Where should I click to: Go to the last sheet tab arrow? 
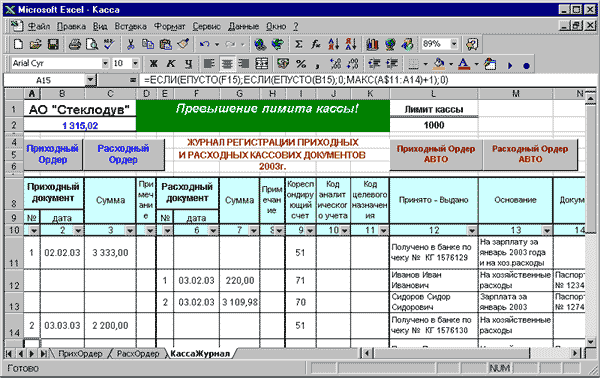tap(44, 354)
